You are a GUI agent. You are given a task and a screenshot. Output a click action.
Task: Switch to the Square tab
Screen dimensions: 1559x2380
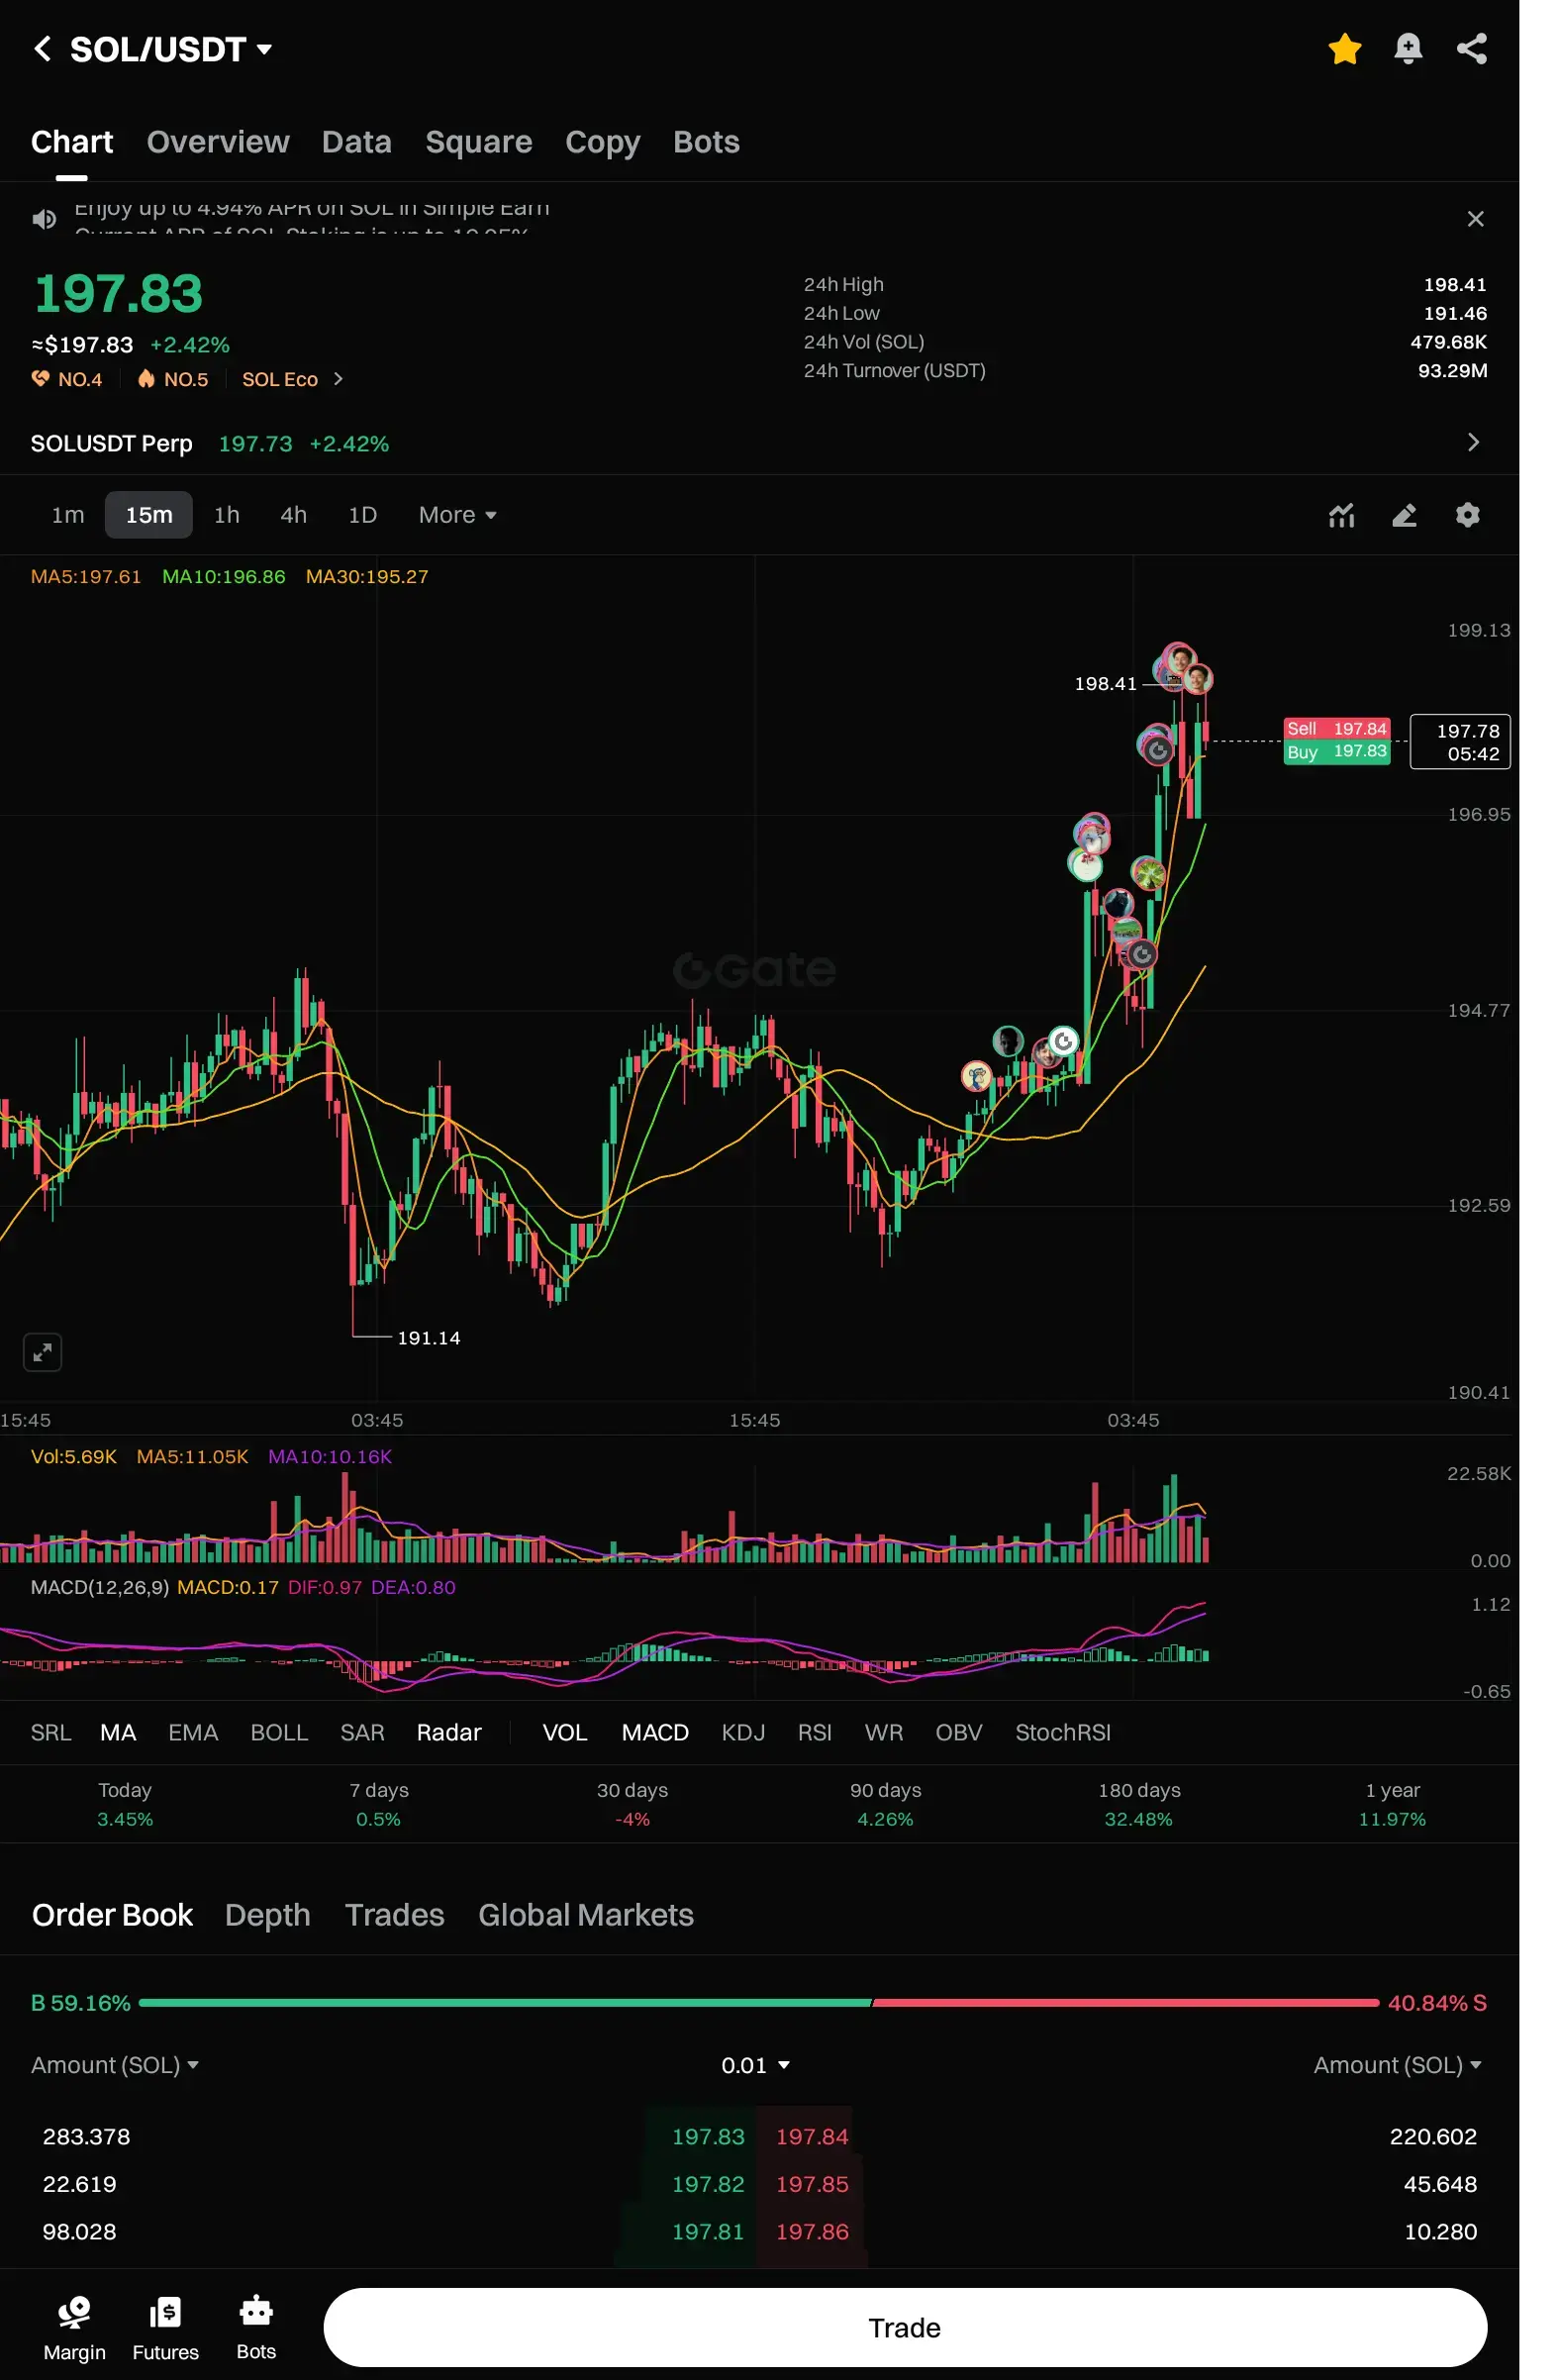click(x=478, y=142)
